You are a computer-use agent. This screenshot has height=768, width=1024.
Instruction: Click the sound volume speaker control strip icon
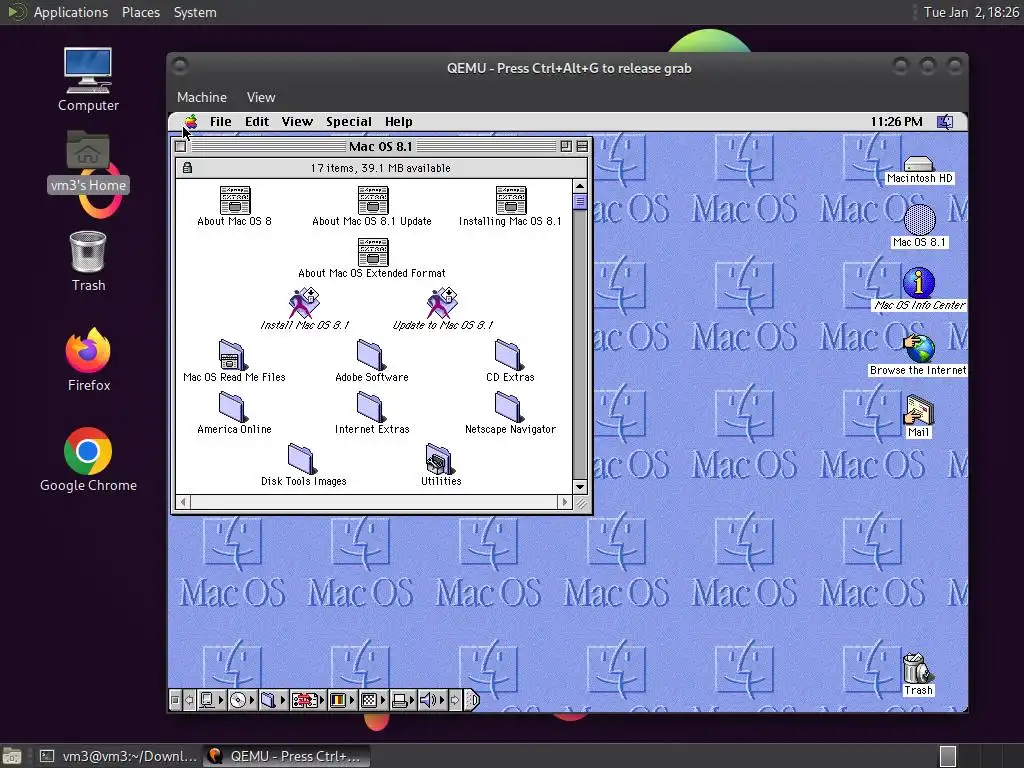pyautogui.click(x=429, y=701)
